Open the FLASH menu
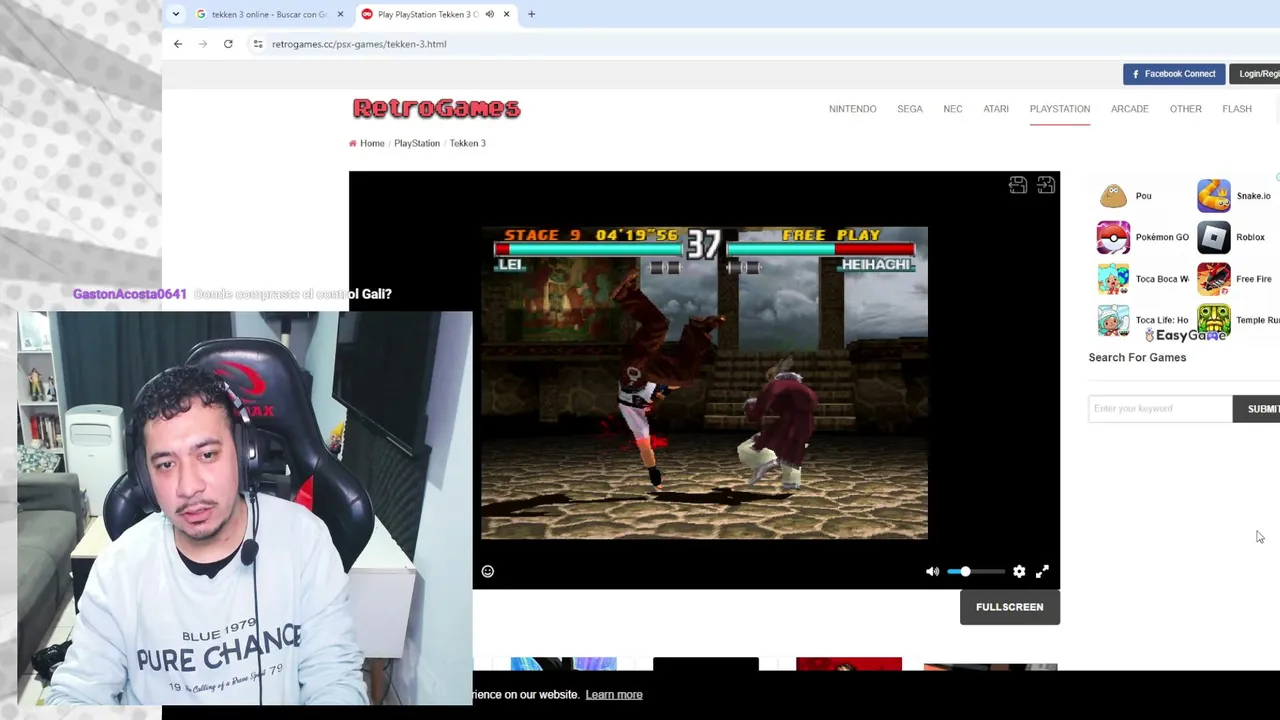The image size is (1280, 720). (1237, 109)
